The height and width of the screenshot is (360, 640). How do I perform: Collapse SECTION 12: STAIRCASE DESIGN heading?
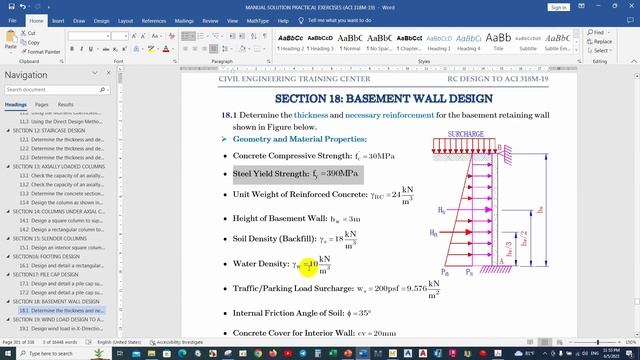click(8, 131)
